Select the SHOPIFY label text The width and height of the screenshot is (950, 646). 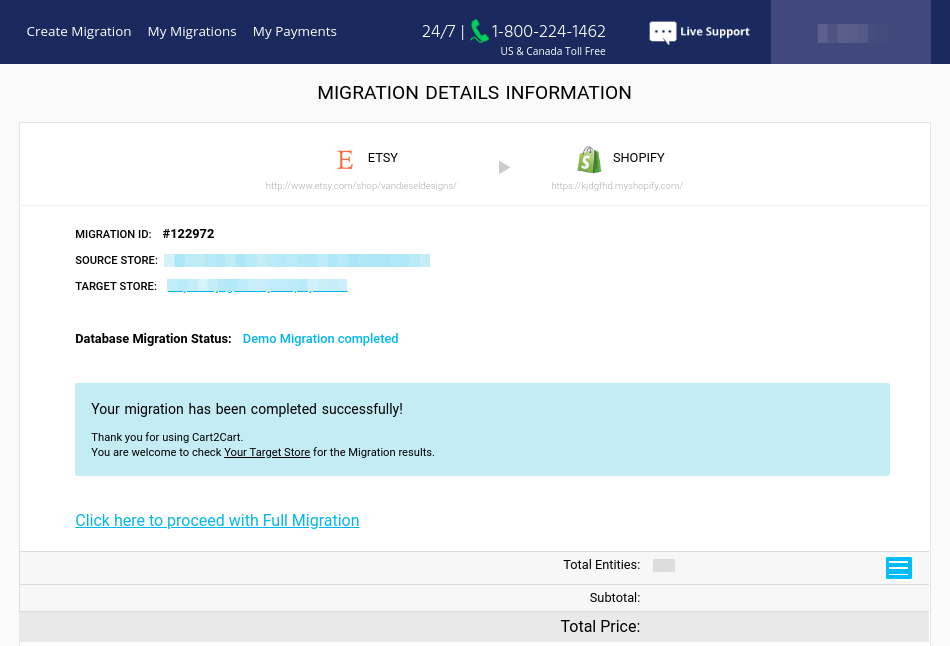tap(639, 158)
